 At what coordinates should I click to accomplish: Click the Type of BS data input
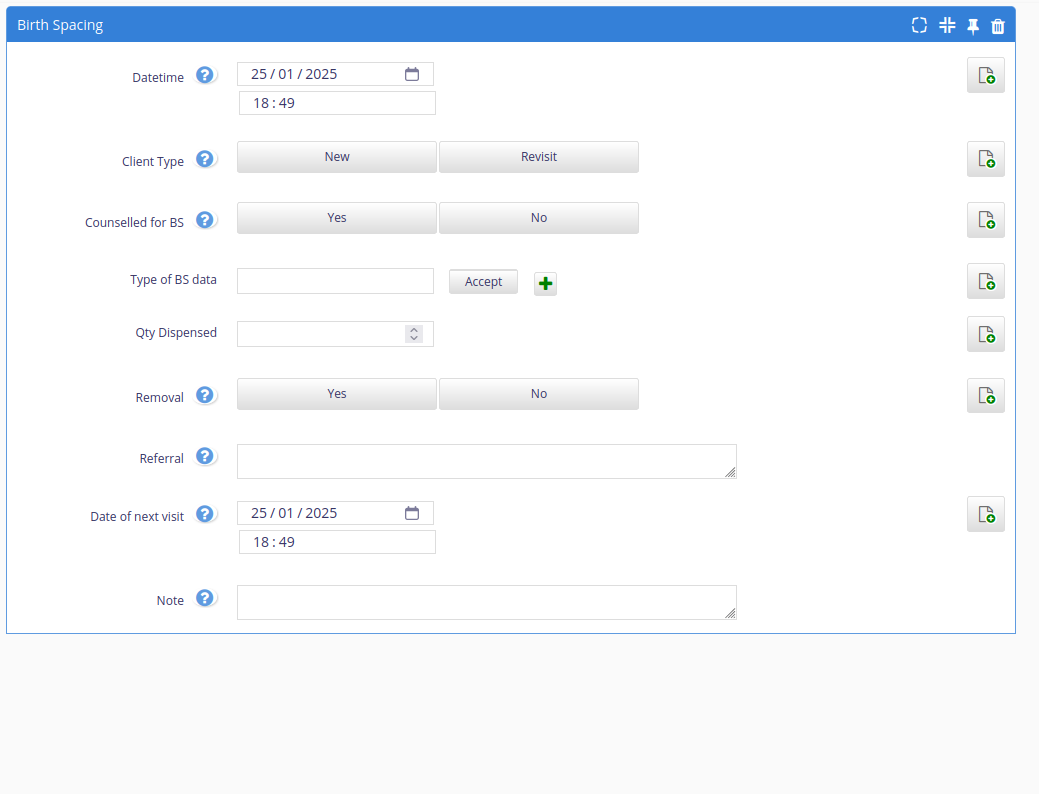pyautogui.click(x=335, y=281)
